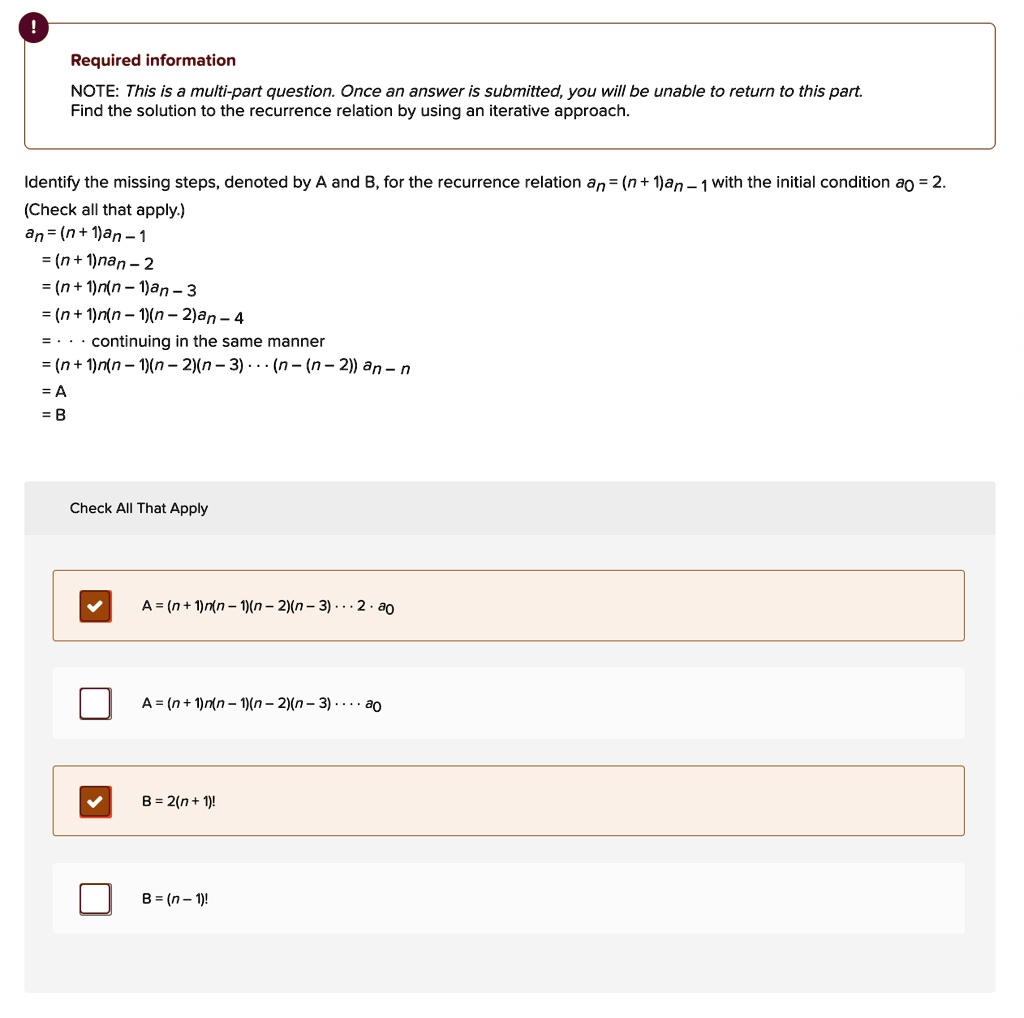Click the "= B" missing step line
Viewport: 1024px width, 1018px height.
54,415
